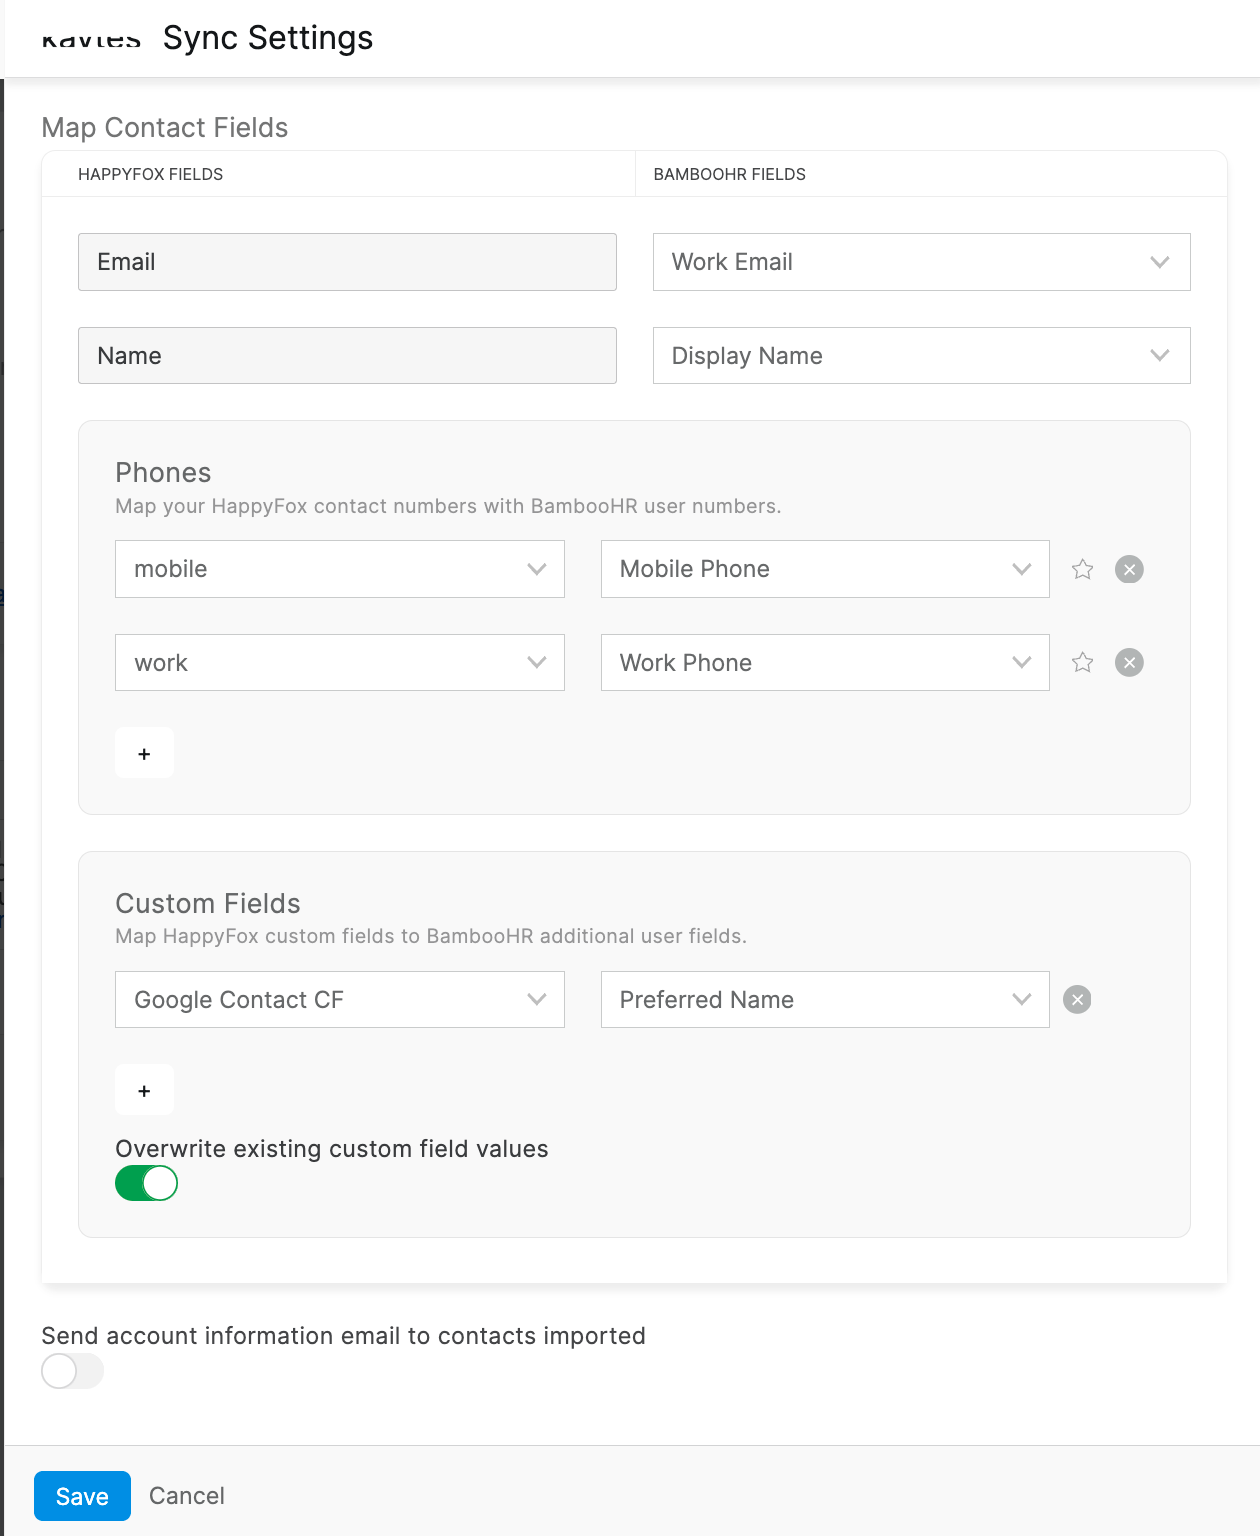The height and width of the screenshot is (1536, 1260).
Task: Open the Display Name dropdown
Action: [x=921, y=355]
